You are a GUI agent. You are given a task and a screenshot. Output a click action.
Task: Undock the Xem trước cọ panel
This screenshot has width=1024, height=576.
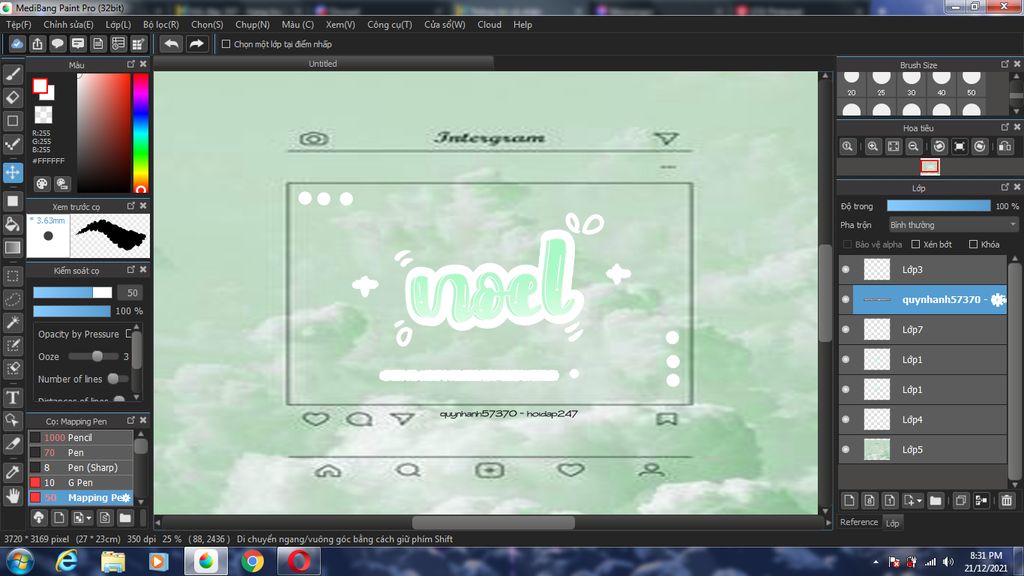coord(131,206)
